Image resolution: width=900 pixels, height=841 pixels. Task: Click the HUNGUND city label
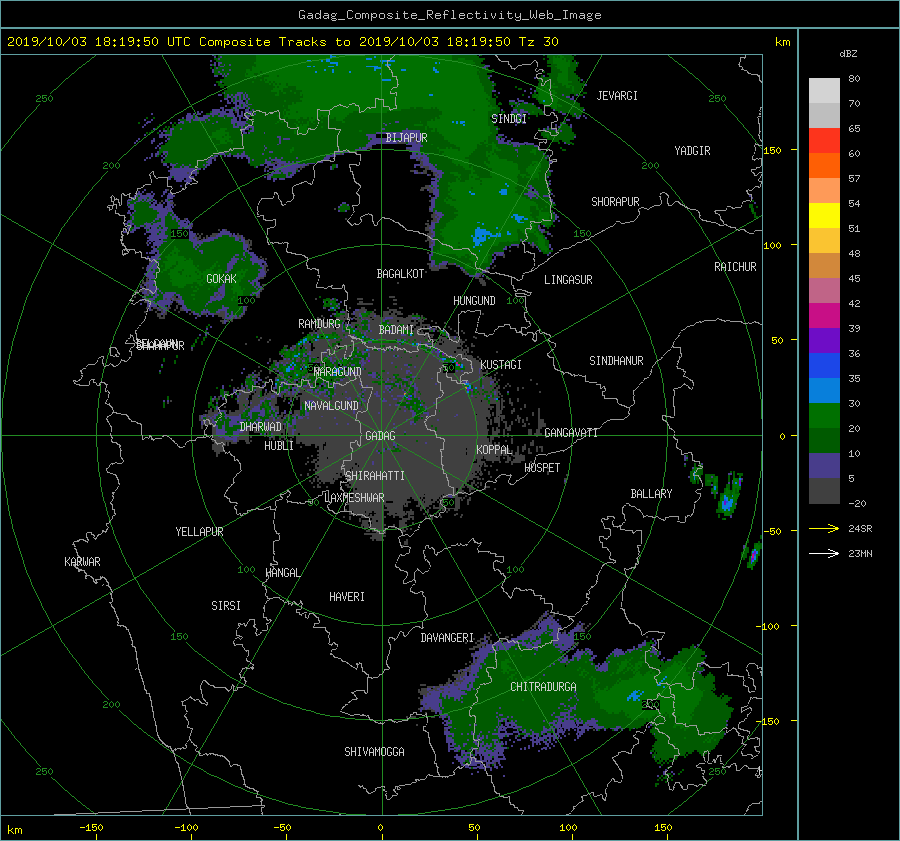474,301
